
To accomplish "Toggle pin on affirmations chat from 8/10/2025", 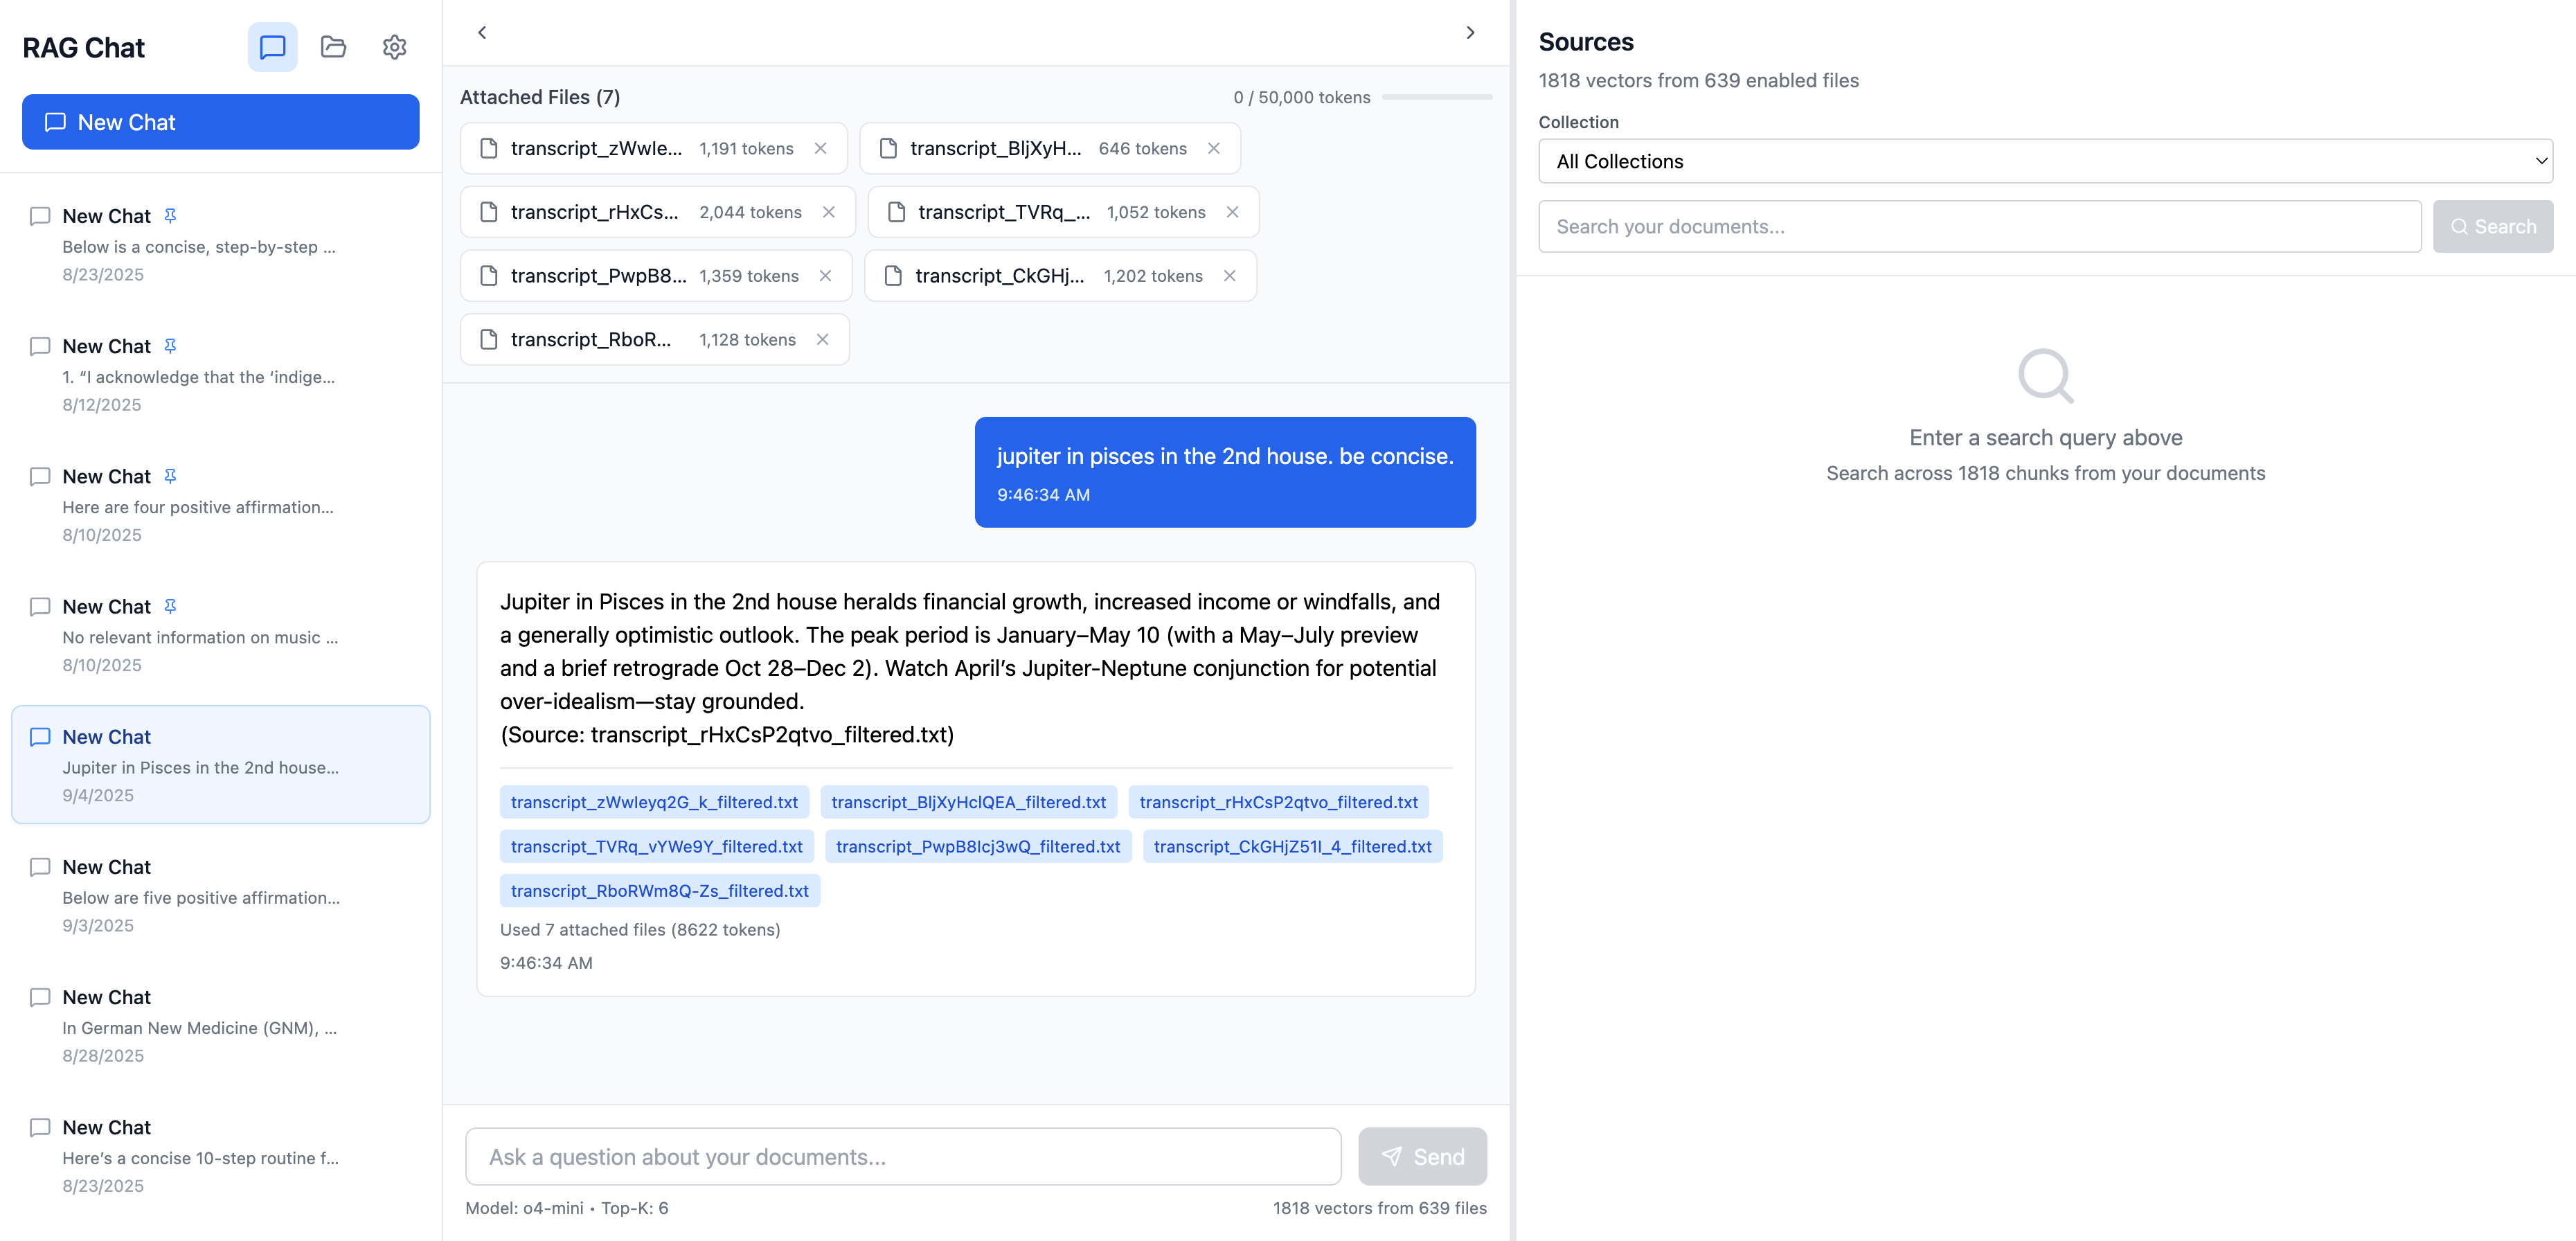I will tap(170, 476).
